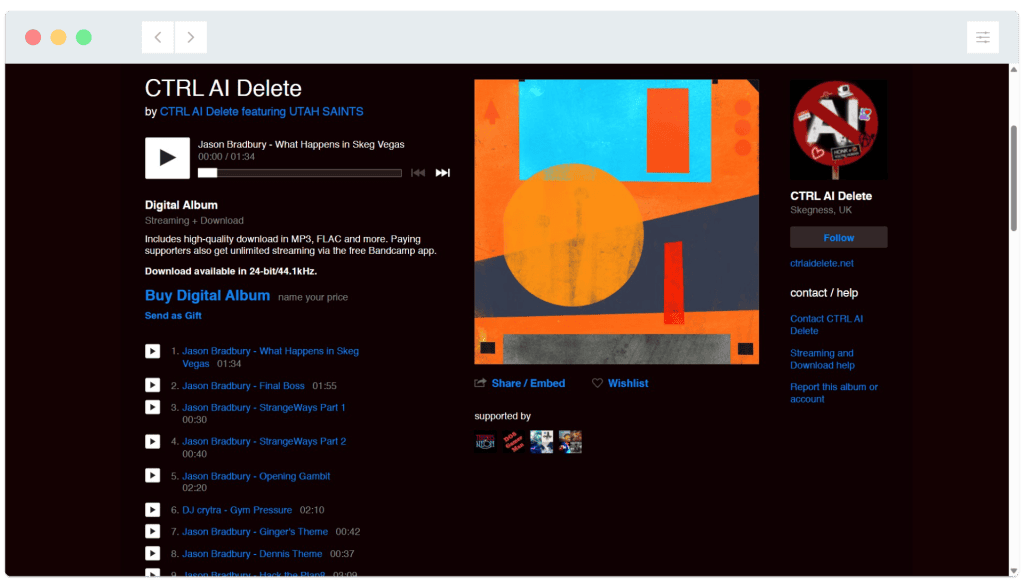Play track 3 StrangeWays Part 1
The width and height of the screenshot is (1024, 587).
pyautogui.click(x=152, y=407)
